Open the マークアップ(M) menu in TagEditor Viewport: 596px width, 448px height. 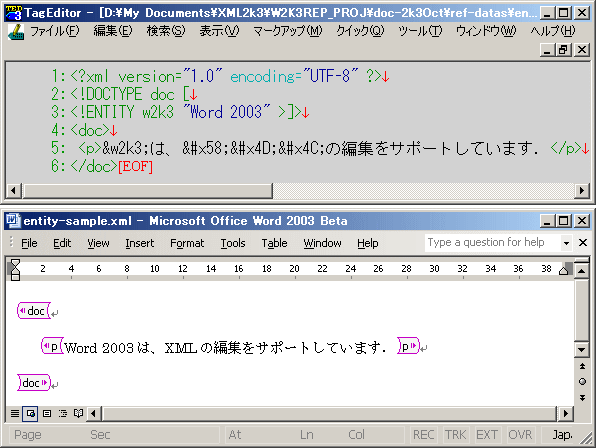point(288,31)
